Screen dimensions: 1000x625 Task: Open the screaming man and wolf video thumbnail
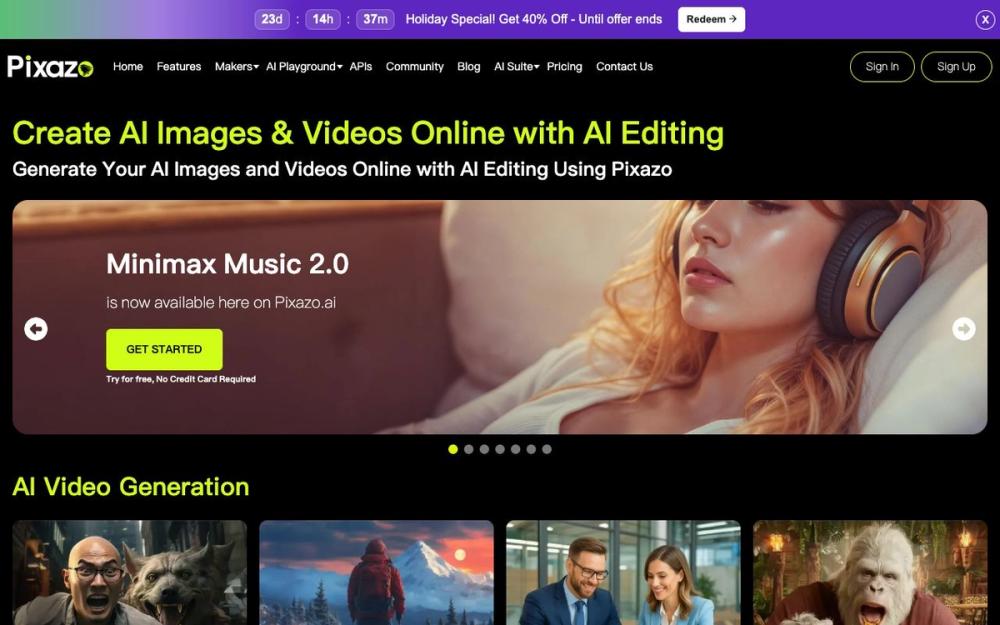point(129,573)
